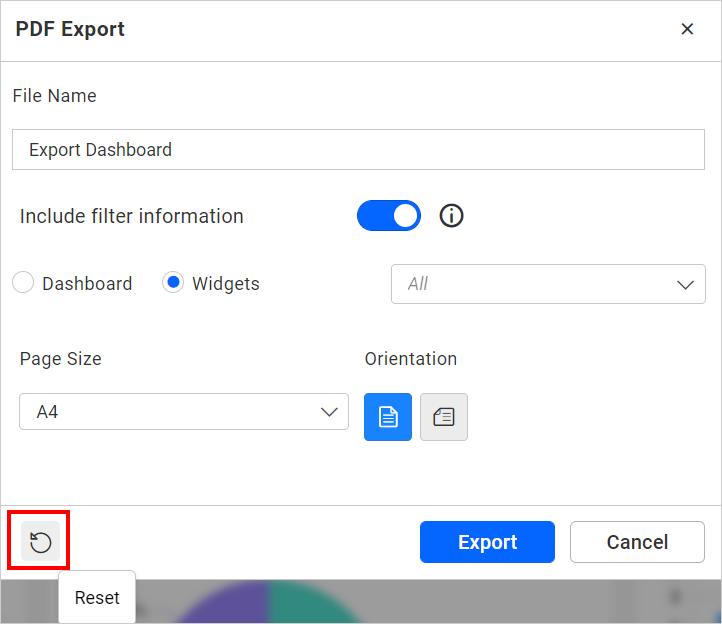Click the Cancel button
722x624 pixels.
[x=637, y=542]
